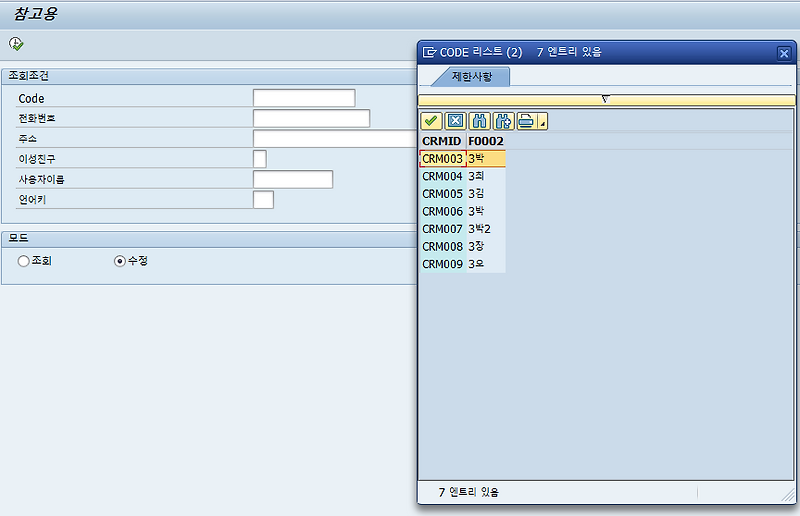Select row CRM003 in code list
This screenshot has height=516, width=800.
(462, 159)
